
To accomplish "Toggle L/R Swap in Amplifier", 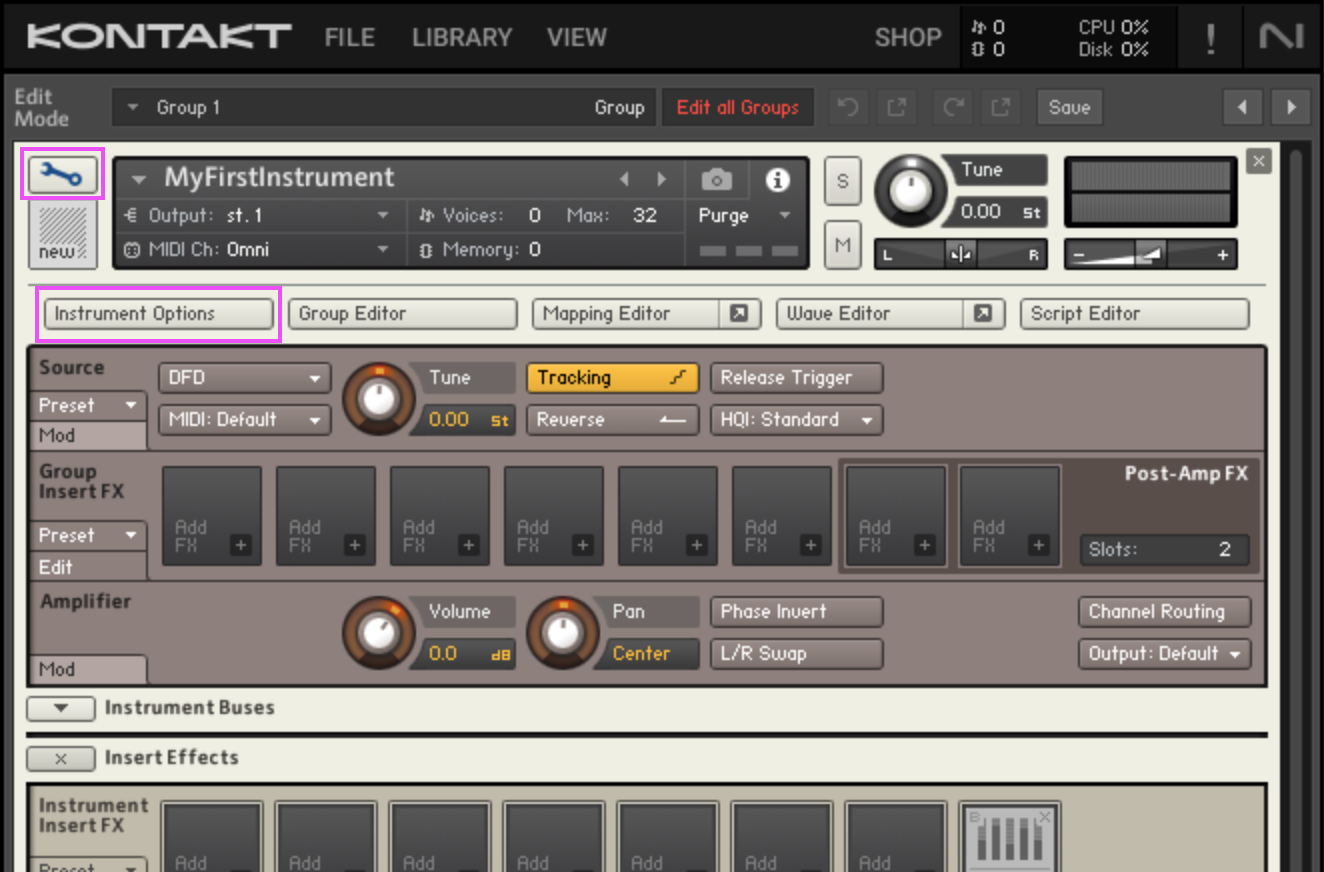I will [796, 654].
